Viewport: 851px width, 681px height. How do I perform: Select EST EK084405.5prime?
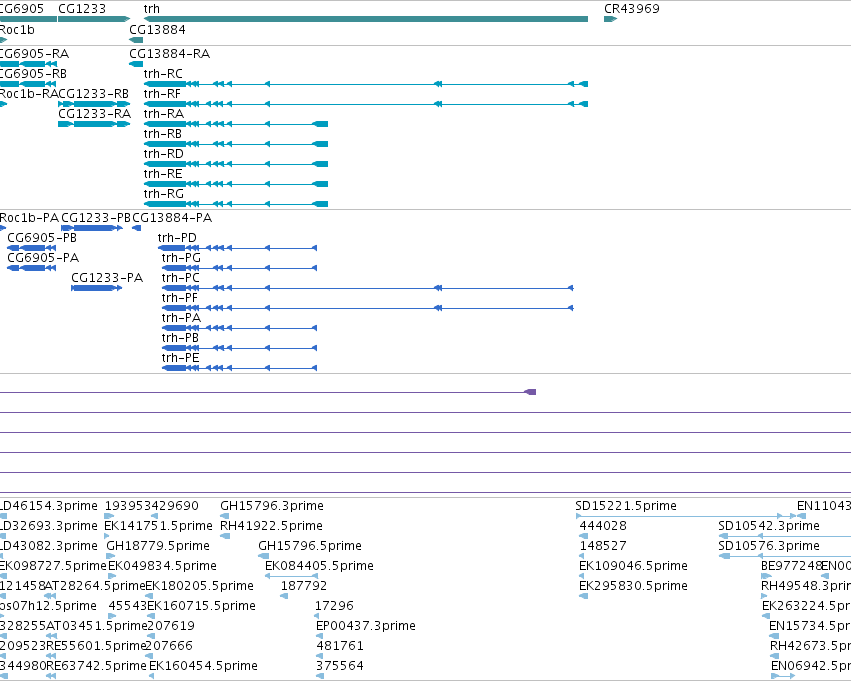tap(319, 566)
